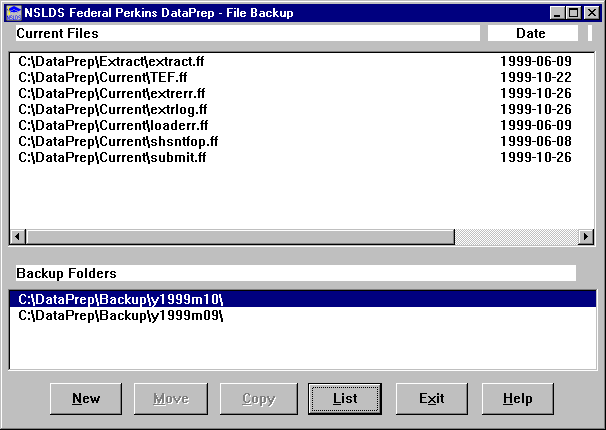Click the New button
The image size is (606, 430).
pos(86,399)
